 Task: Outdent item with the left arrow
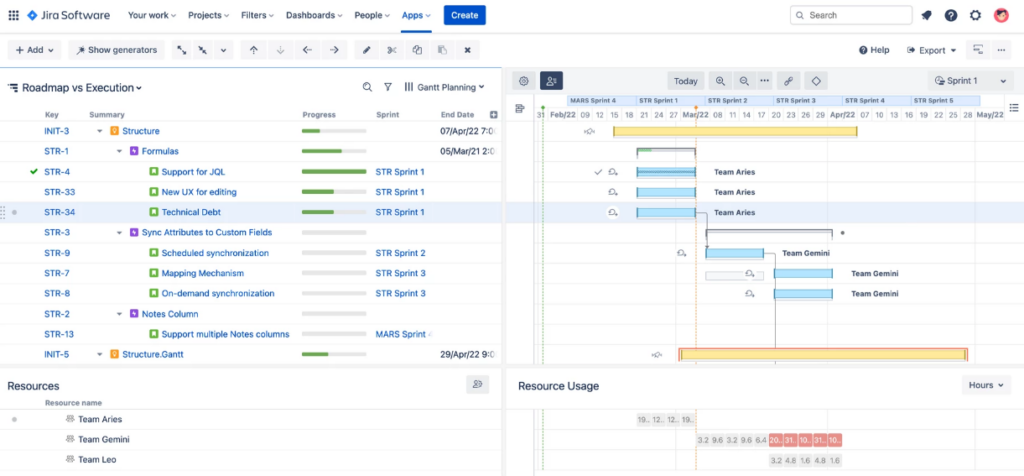[x=308, y=50]
